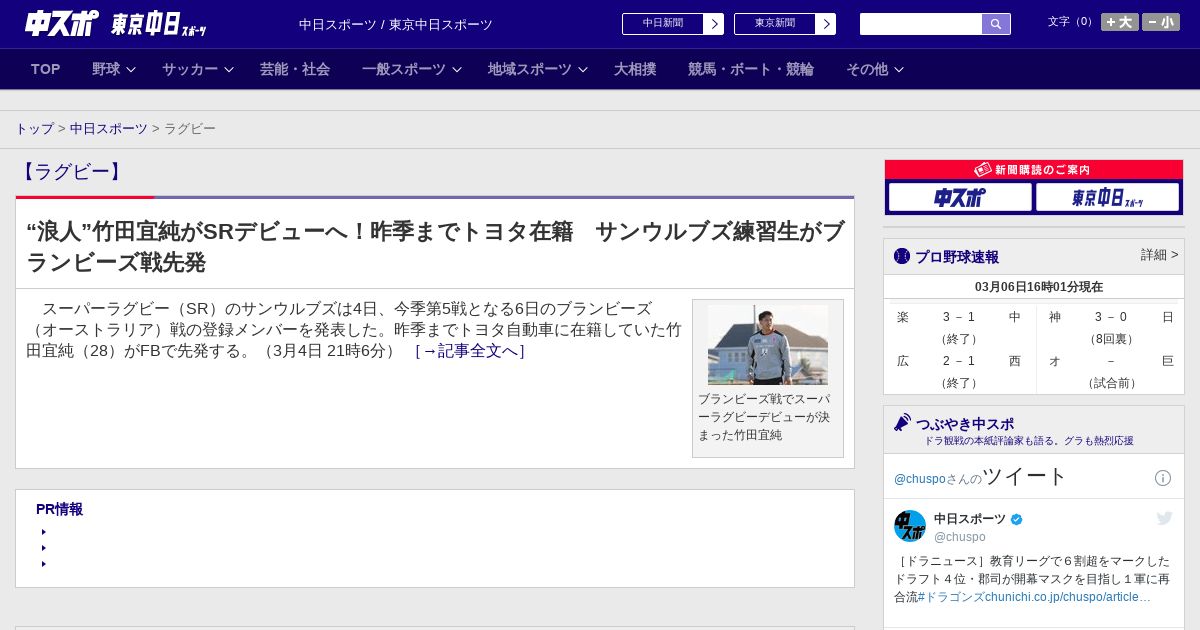Focus the header search input field

point(921,24)
